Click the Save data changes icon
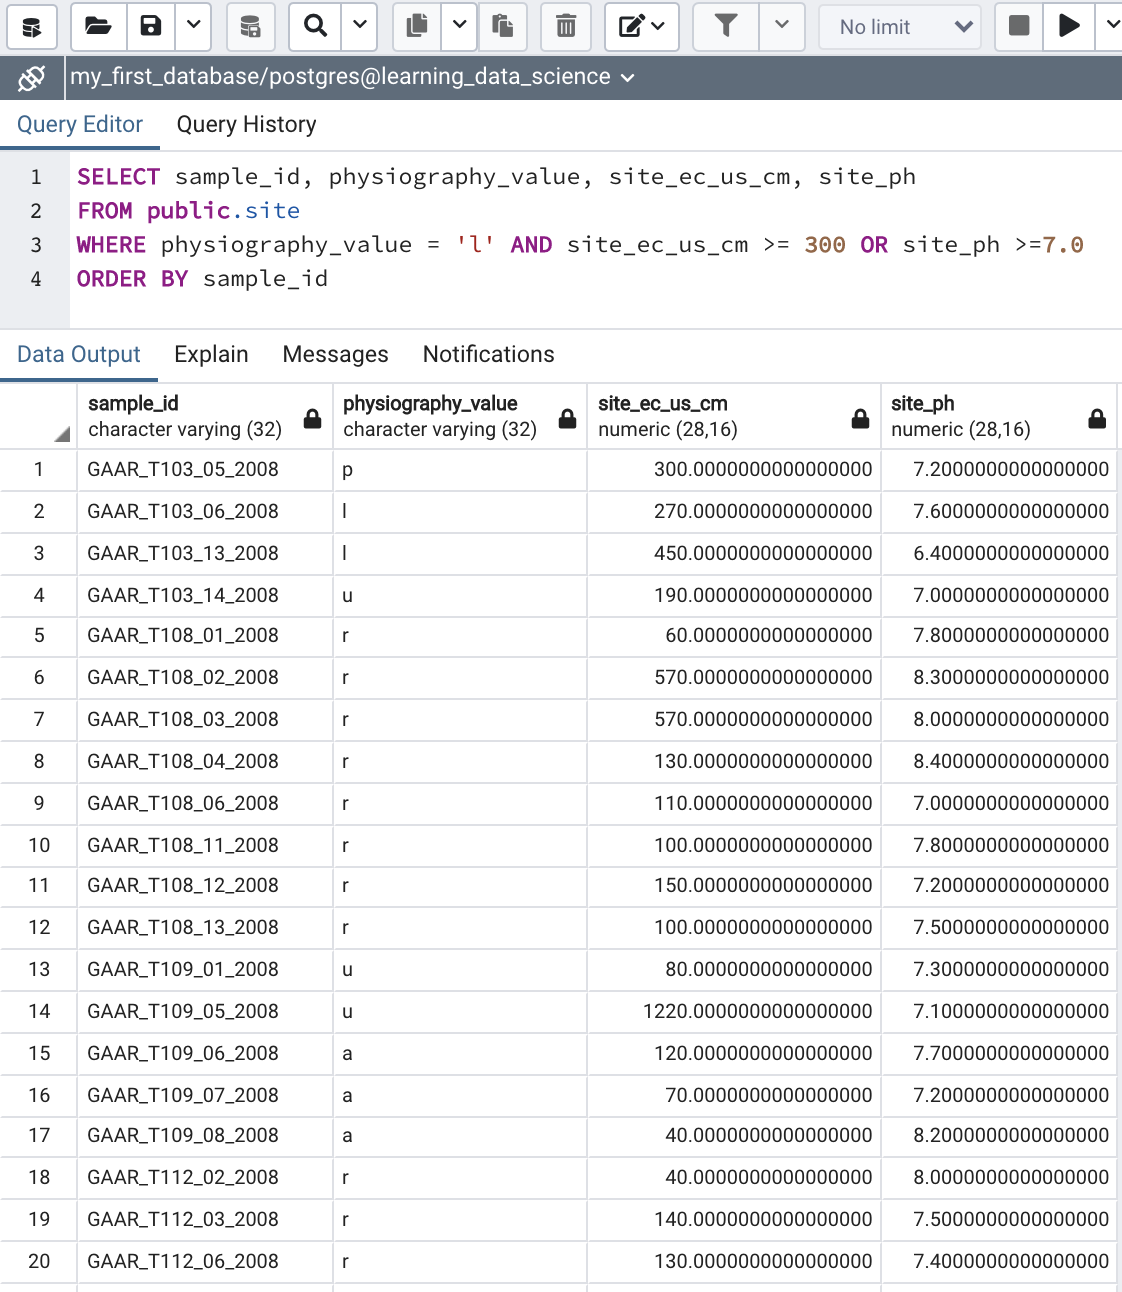The height and width of the screenshot is (1292, 1122). 250,26
